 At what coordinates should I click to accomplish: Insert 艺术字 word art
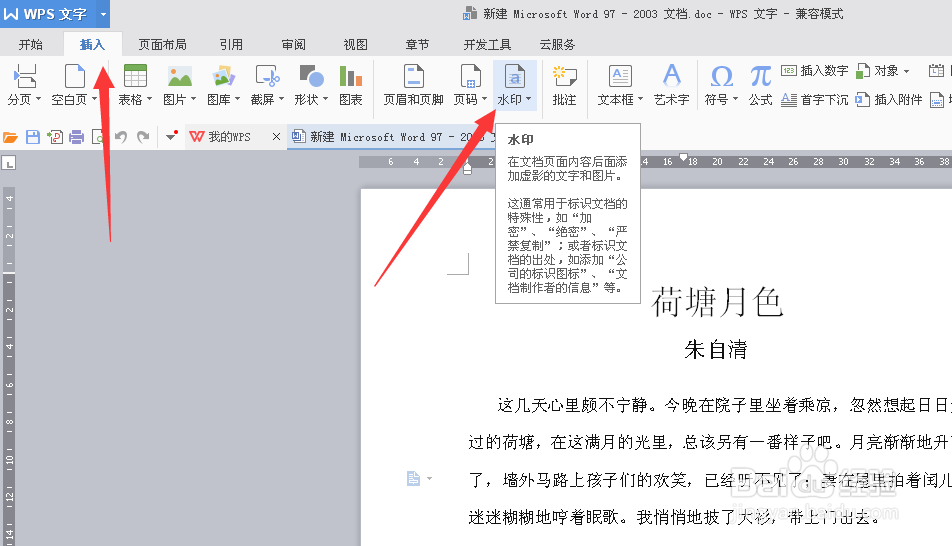click(x=672, y=85)
